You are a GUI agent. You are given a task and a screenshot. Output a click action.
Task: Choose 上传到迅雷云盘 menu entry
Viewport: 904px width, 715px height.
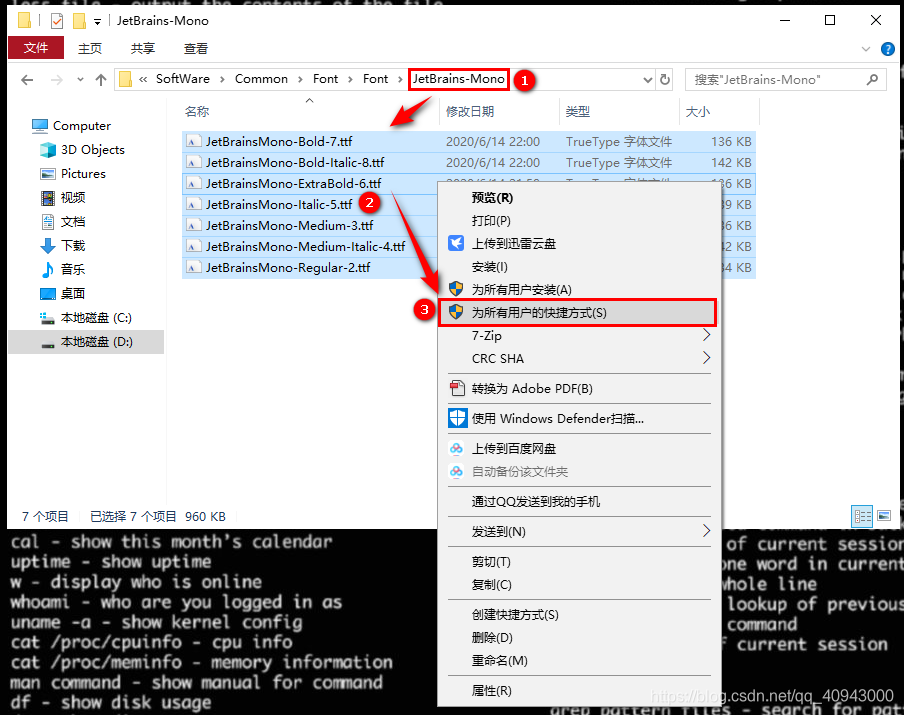[x=579, y=244]
